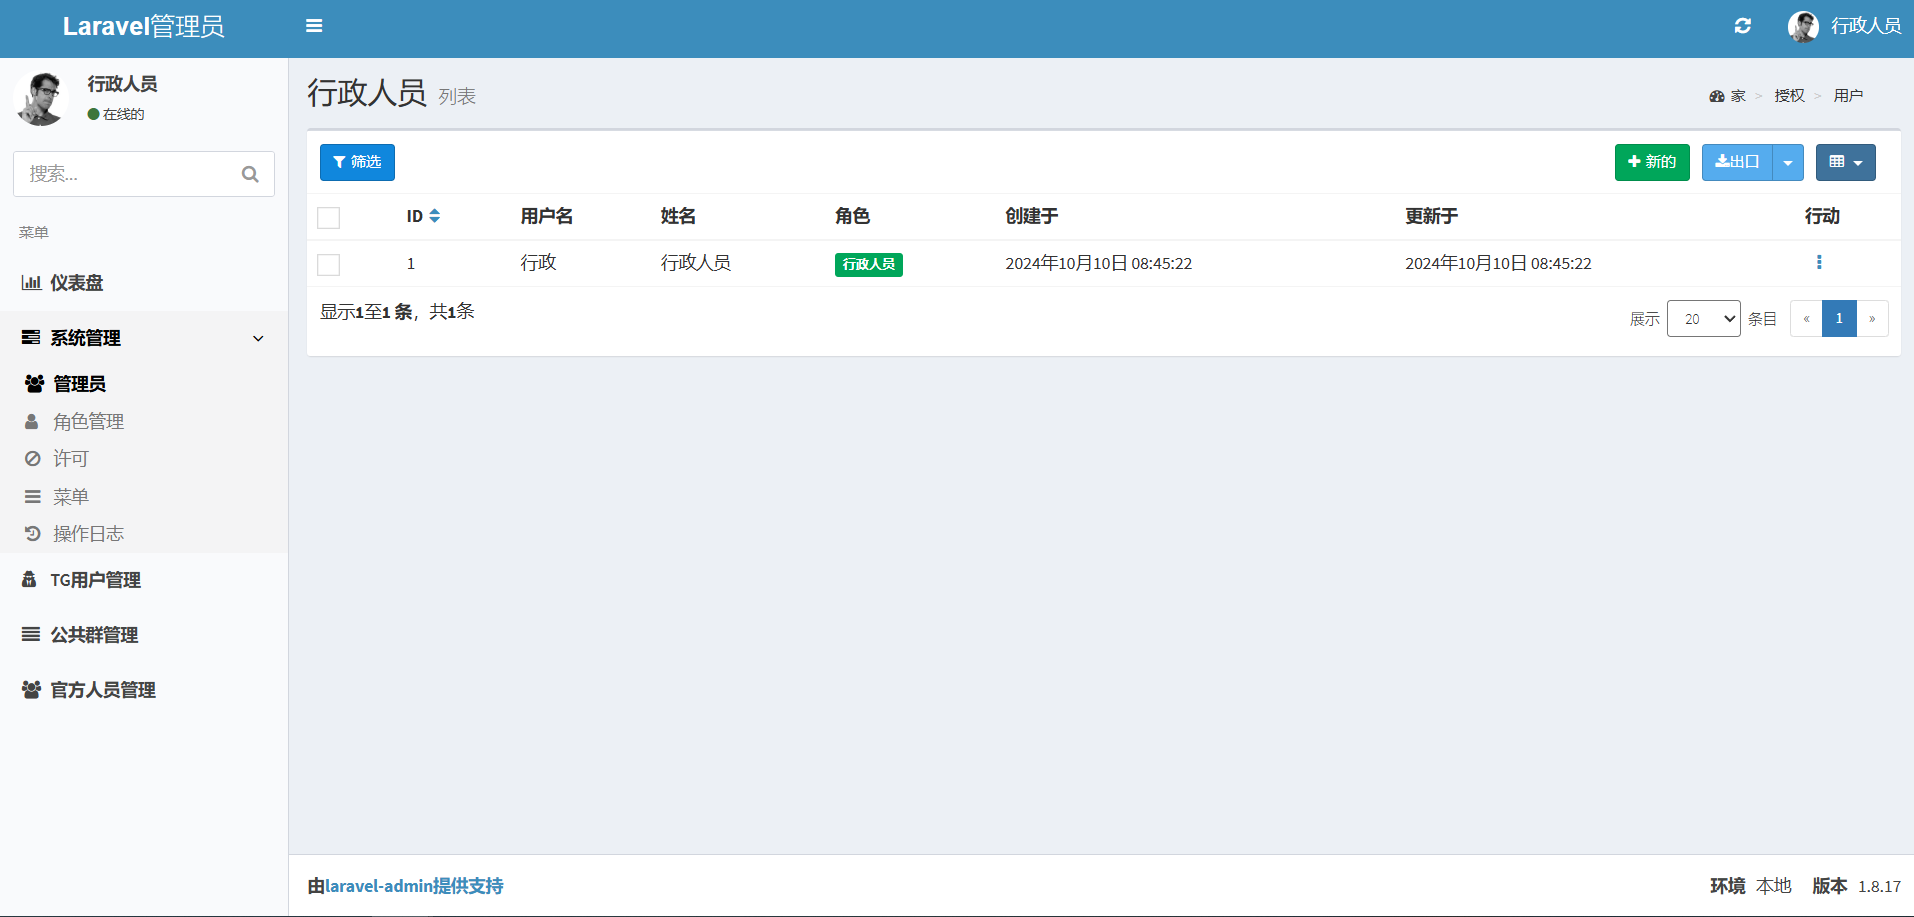
Task: Open the 20 per-page dropdown
Action: [1703, 319]
